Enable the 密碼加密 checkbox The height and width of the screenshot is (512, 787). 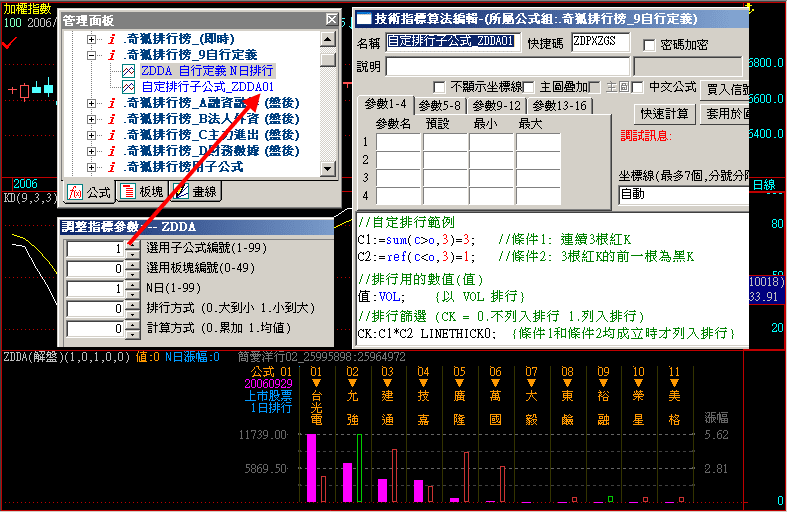point(650,44)
